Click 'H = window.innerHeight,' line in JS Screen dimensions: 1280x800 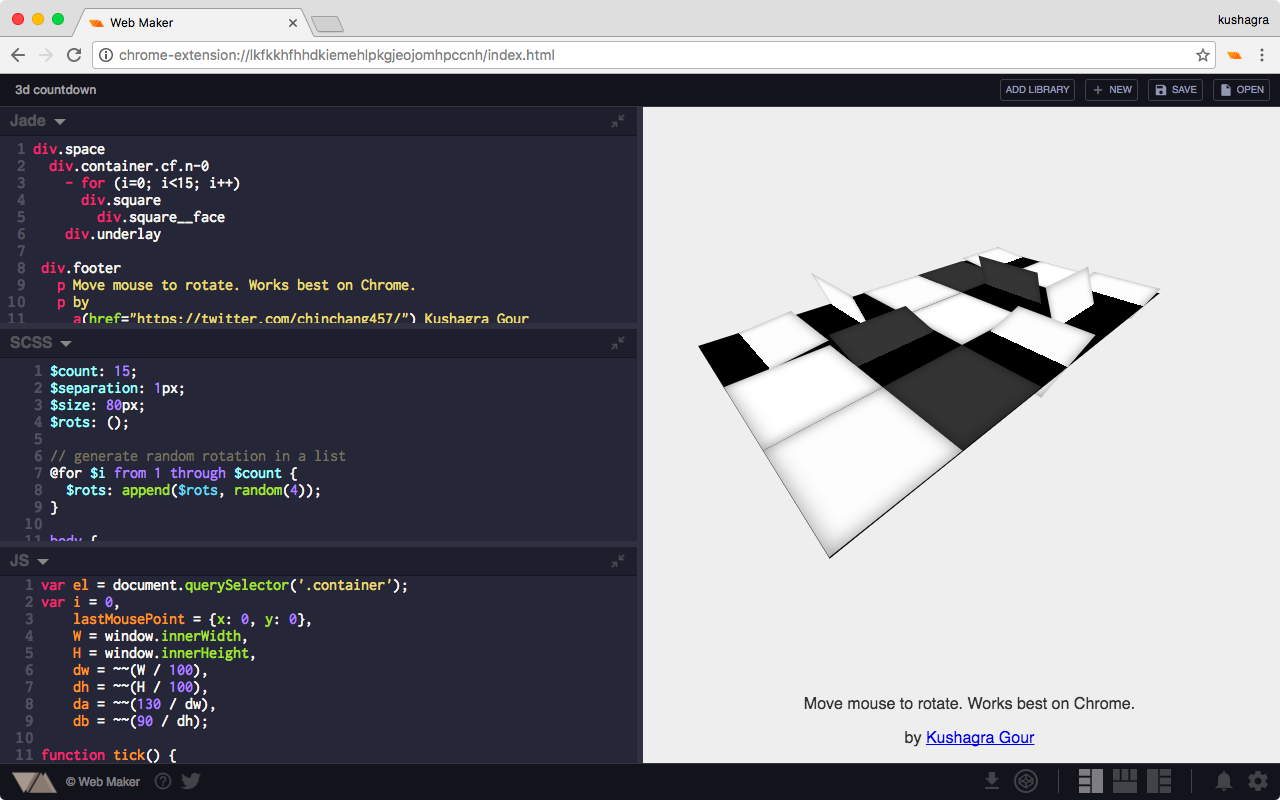tap(164, 653)
